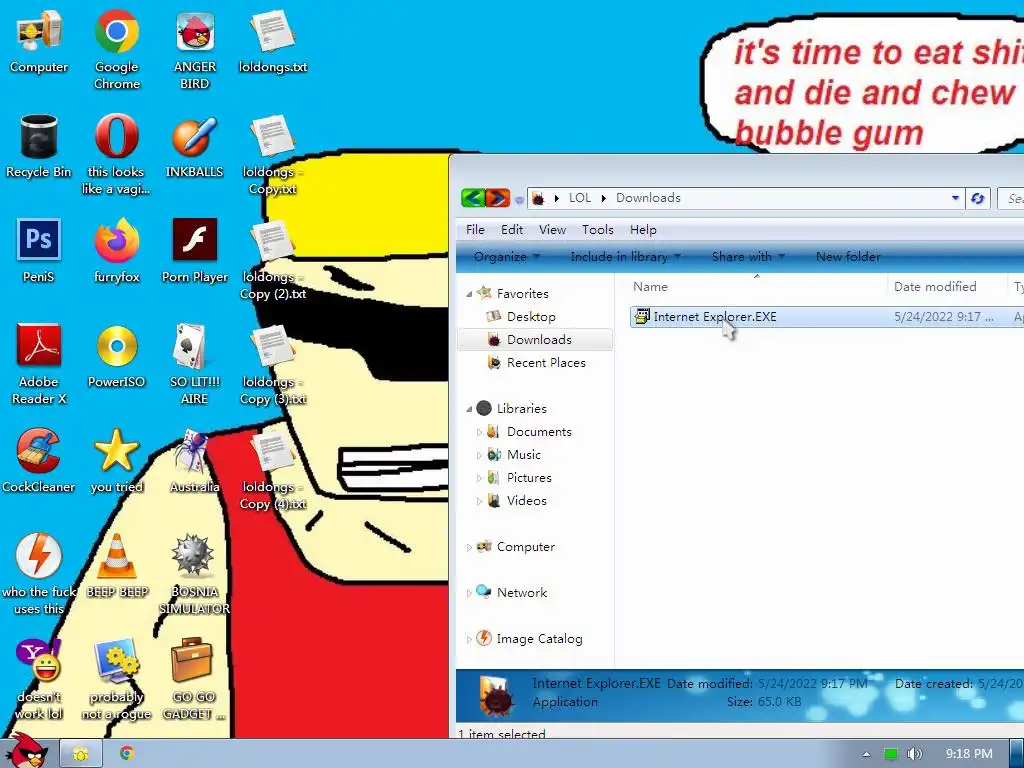Select loldongs - Copy (2).txt on desktop
This screenshot has height=768, width=1024.
coord(273,259)
